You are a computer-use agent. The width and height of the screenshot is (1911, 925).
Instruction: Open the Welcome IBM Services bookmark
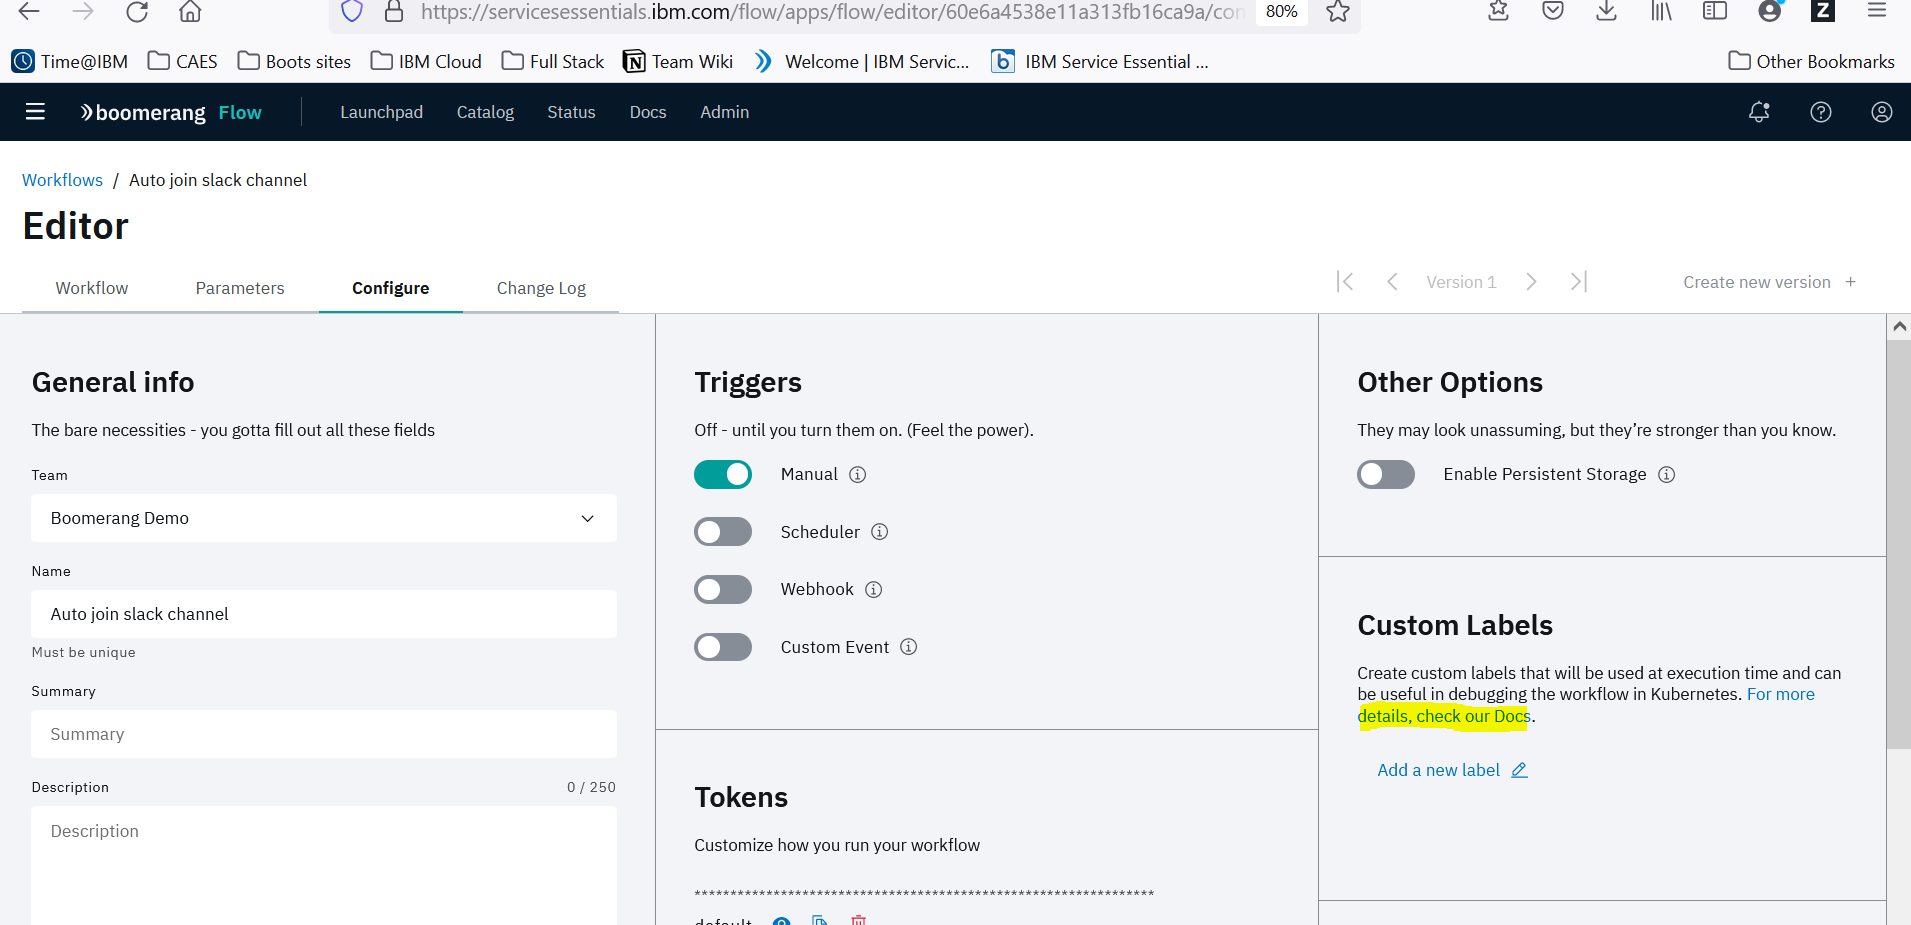(862, 61)
